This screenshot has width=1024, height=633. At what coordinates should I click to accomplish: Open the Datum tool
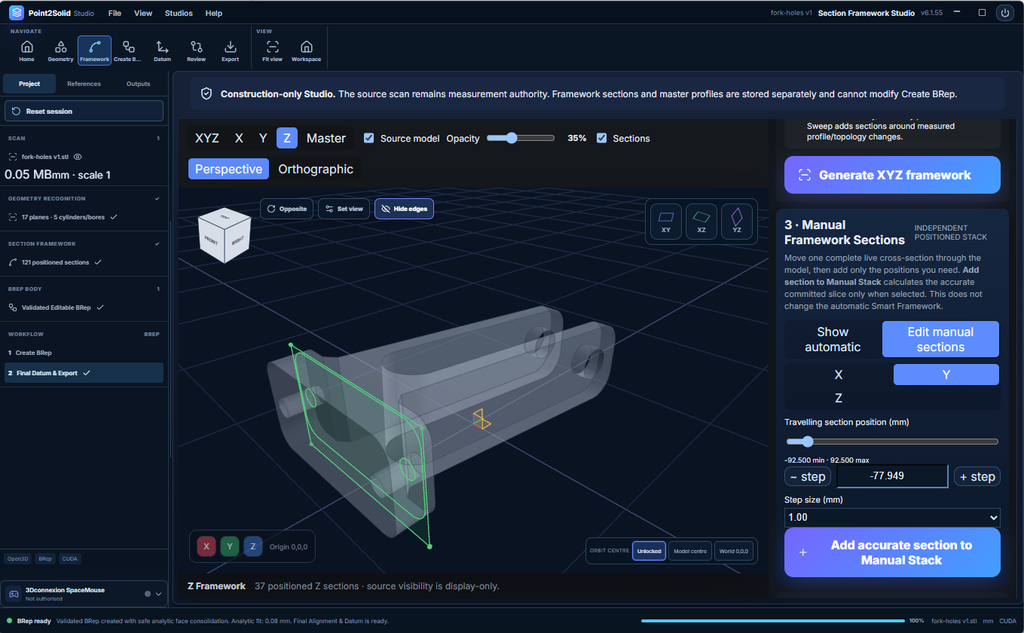coord(162,50)
